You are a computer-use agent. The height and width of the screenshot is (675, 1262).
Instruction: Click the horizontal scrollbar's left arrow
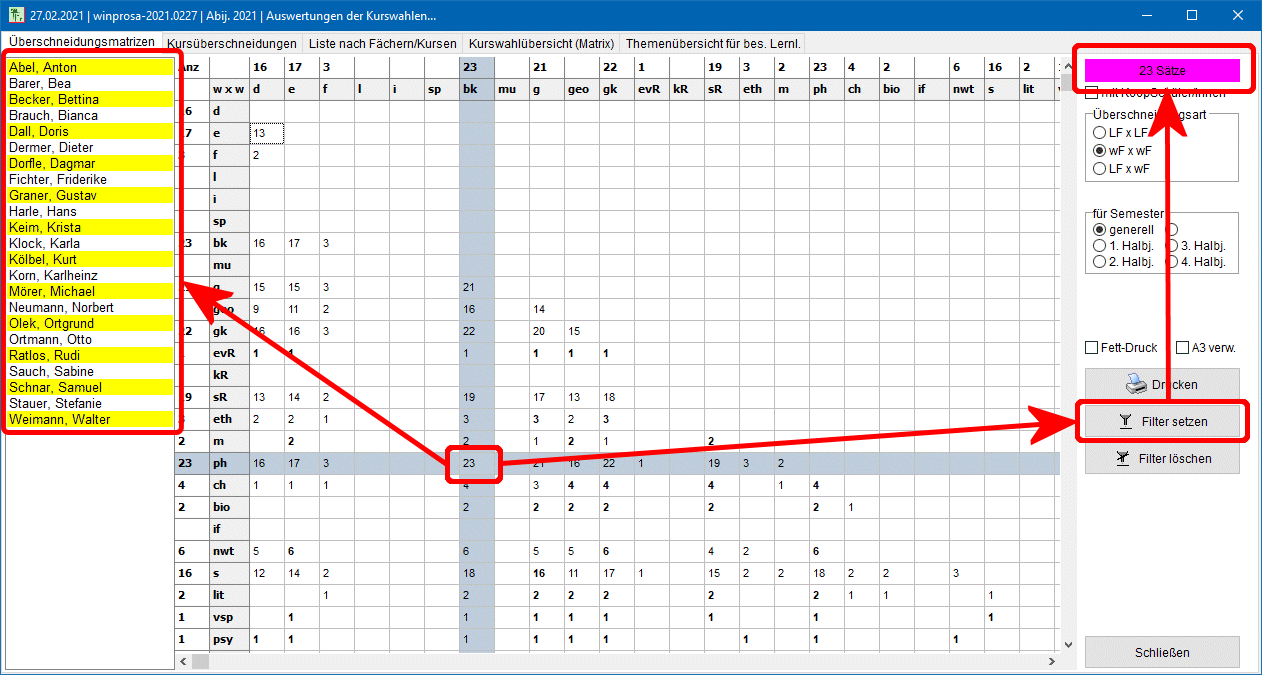tap(183, 662)
